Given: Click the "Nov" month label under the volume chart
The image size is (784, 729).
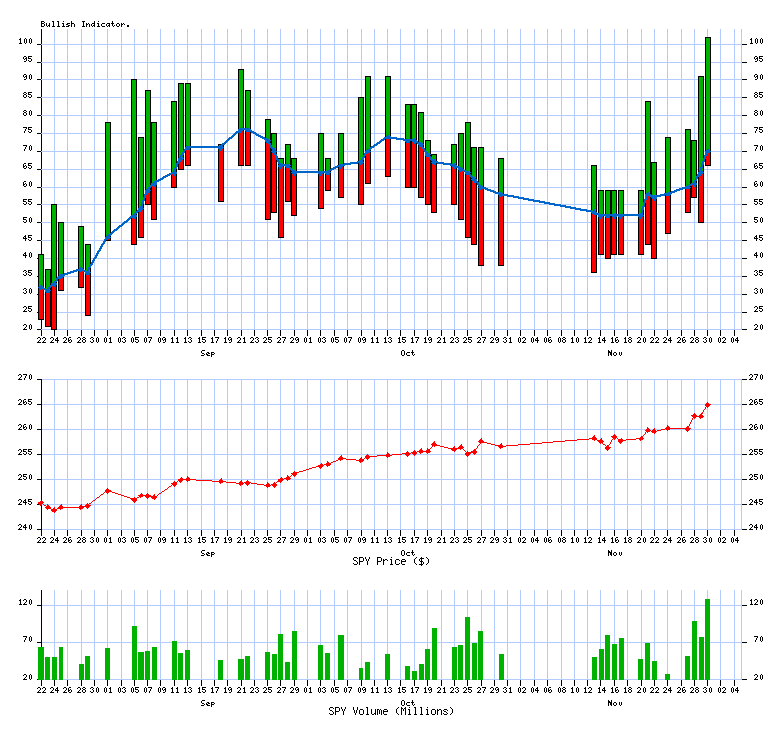Looking at the screenshot, I should point(614,703).
